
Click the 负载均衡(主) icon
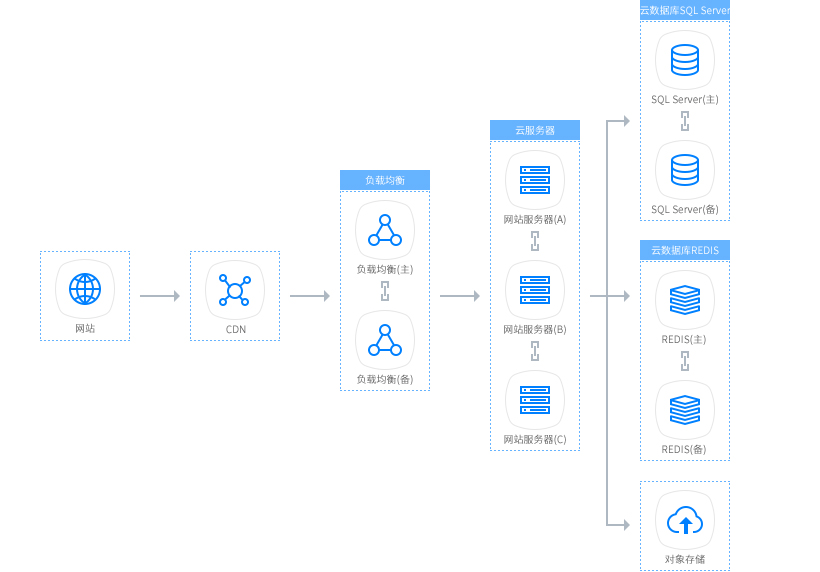(385, 230)
